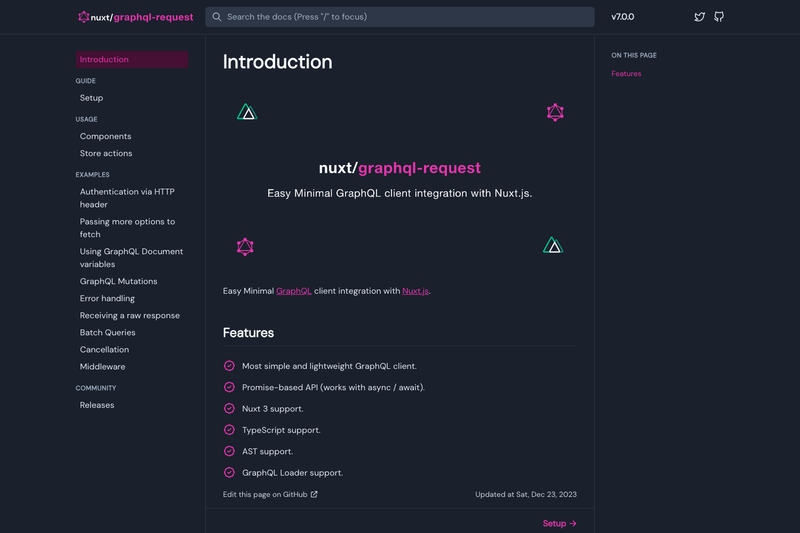Open Authentication via HTTP header example
This screenshot has height=533, width=800.
(127, 198)
